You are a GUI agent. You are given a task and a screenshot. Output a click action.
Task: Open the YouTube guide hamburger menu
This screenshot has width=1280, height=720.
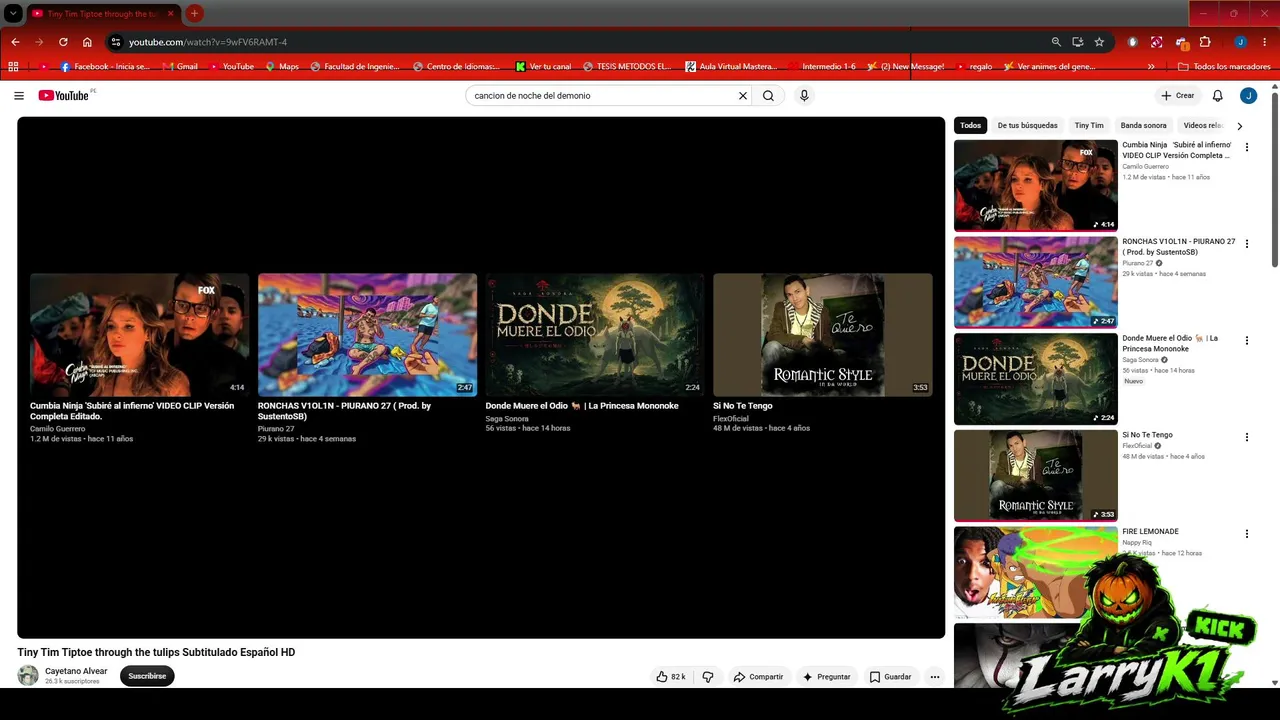click(x=19, y=96)
